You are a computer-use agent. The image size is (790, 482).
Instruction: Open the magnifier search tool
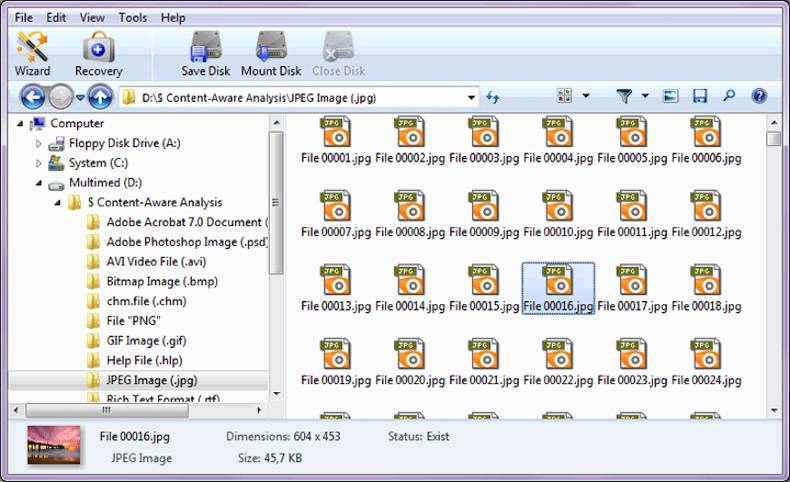click(x=729, y=96)
